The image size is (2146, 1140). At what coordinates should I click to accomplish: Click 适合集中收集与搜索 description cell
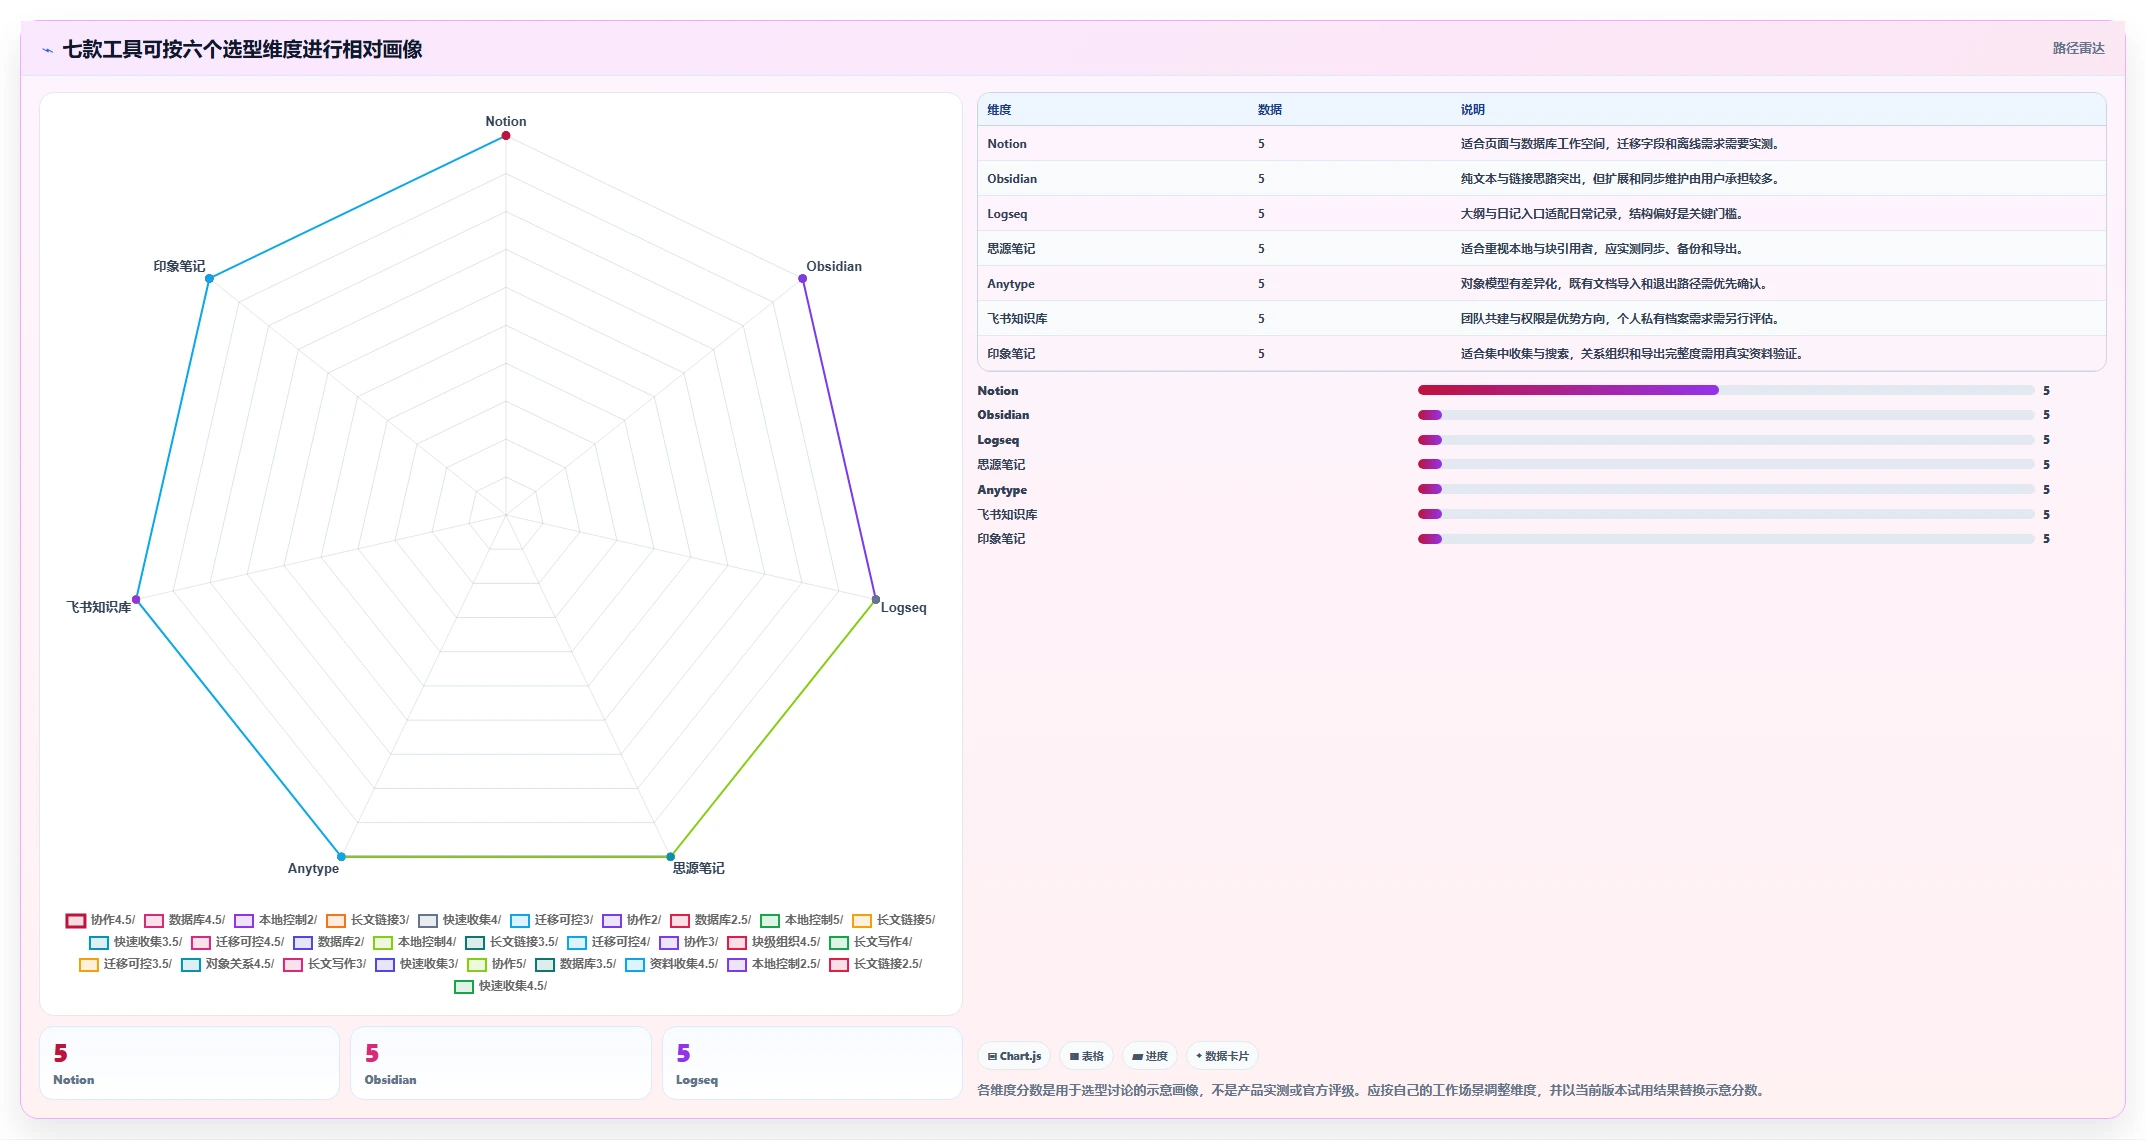click(x=1631, y=354)
